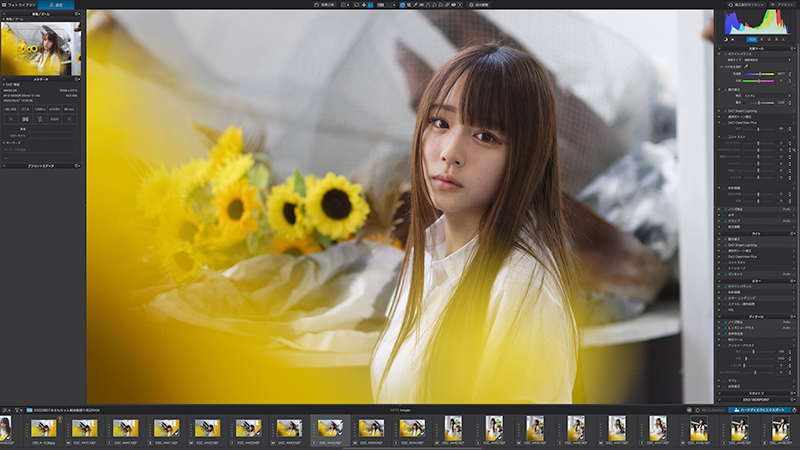Image resolution: width=800 pixels, height=450 pixels.
Task: Activate the repair bandage tool icon
Action: click(446, 5)
